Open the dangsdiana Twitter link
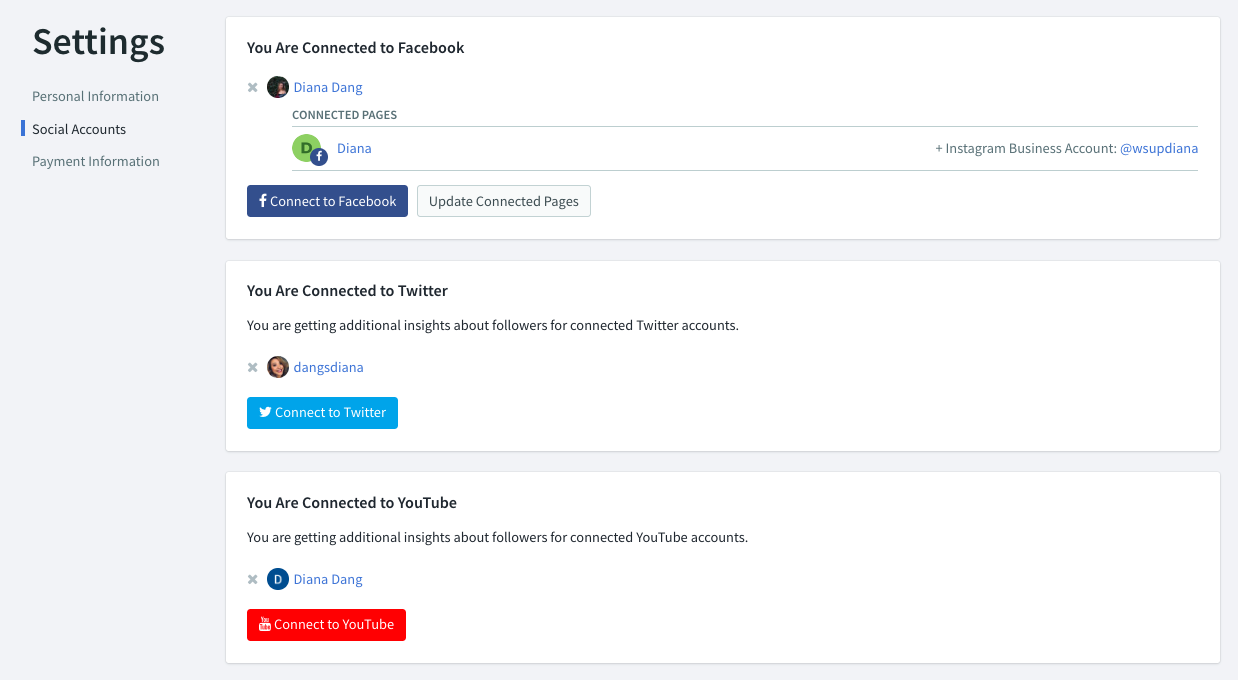This screenshot has width=1238, height=680. [x=329, y=367]
